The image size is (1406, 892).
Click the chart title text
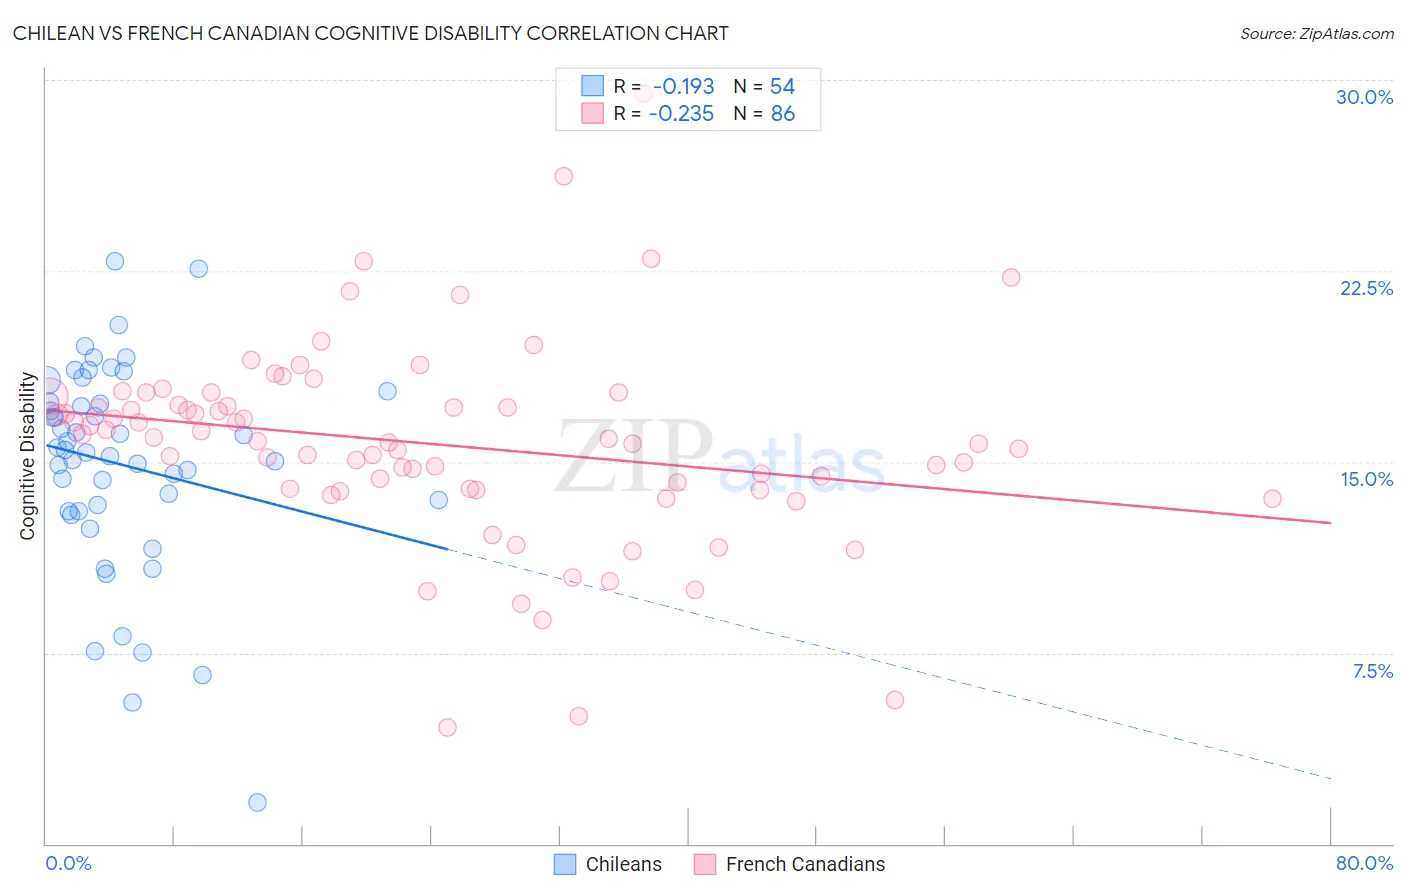tap(371, 33)
